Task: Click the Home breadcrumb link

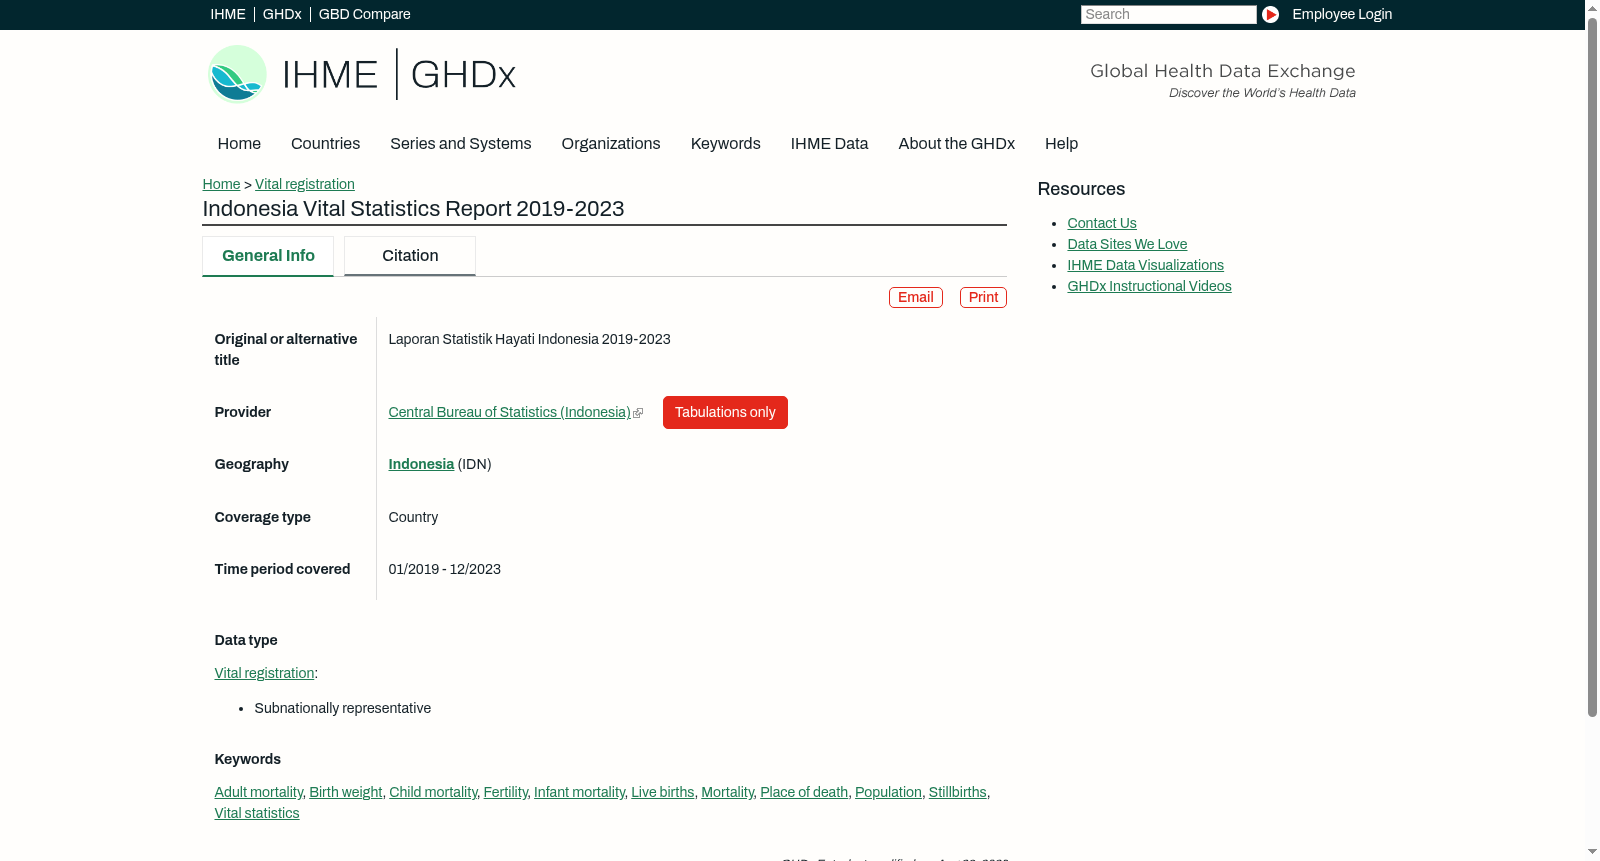Action: click(x=221, y=184)
